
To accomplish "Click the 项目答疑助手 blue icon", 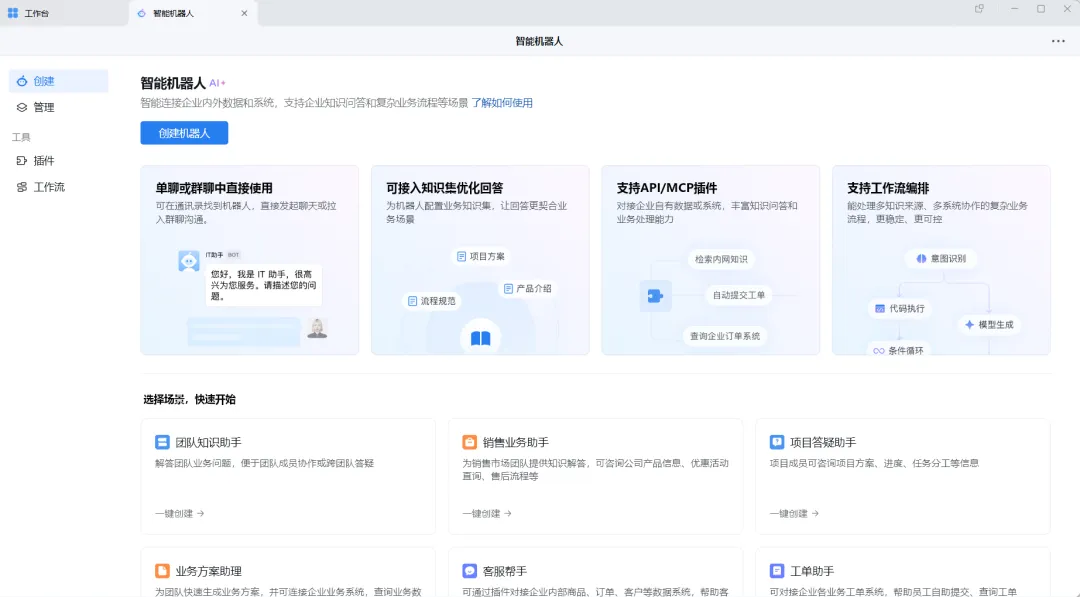I will (x=777, y=442).
